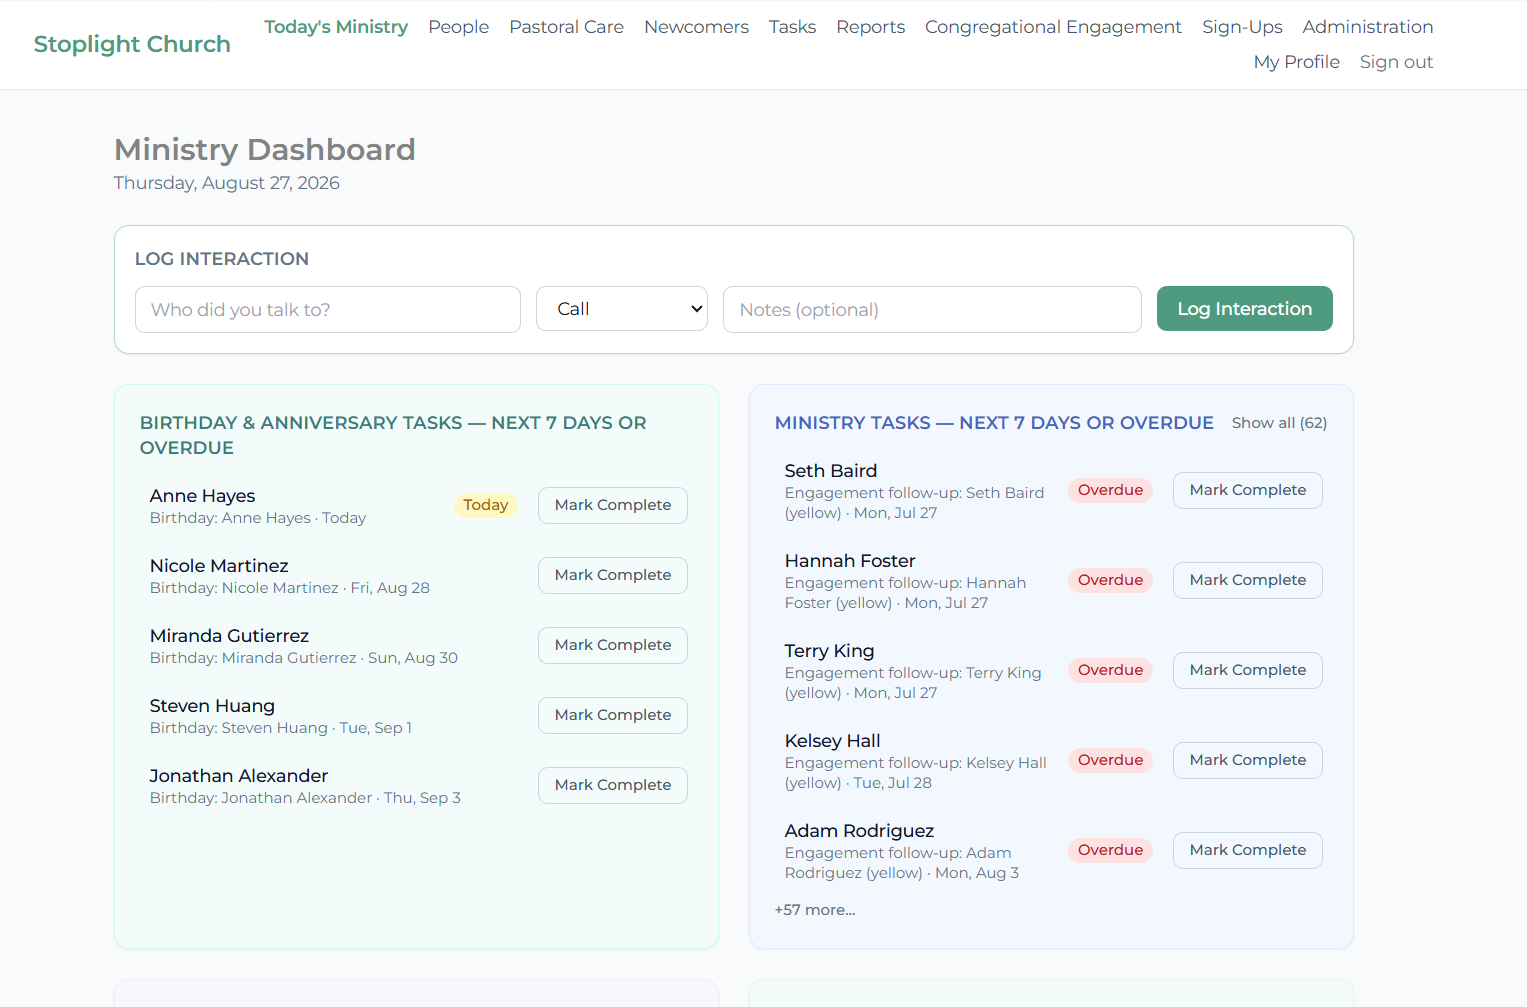The height and width of the screenshot is (1007, 1527).
Task: Click the Overdue badge for Terry King
Action: 1110,670
